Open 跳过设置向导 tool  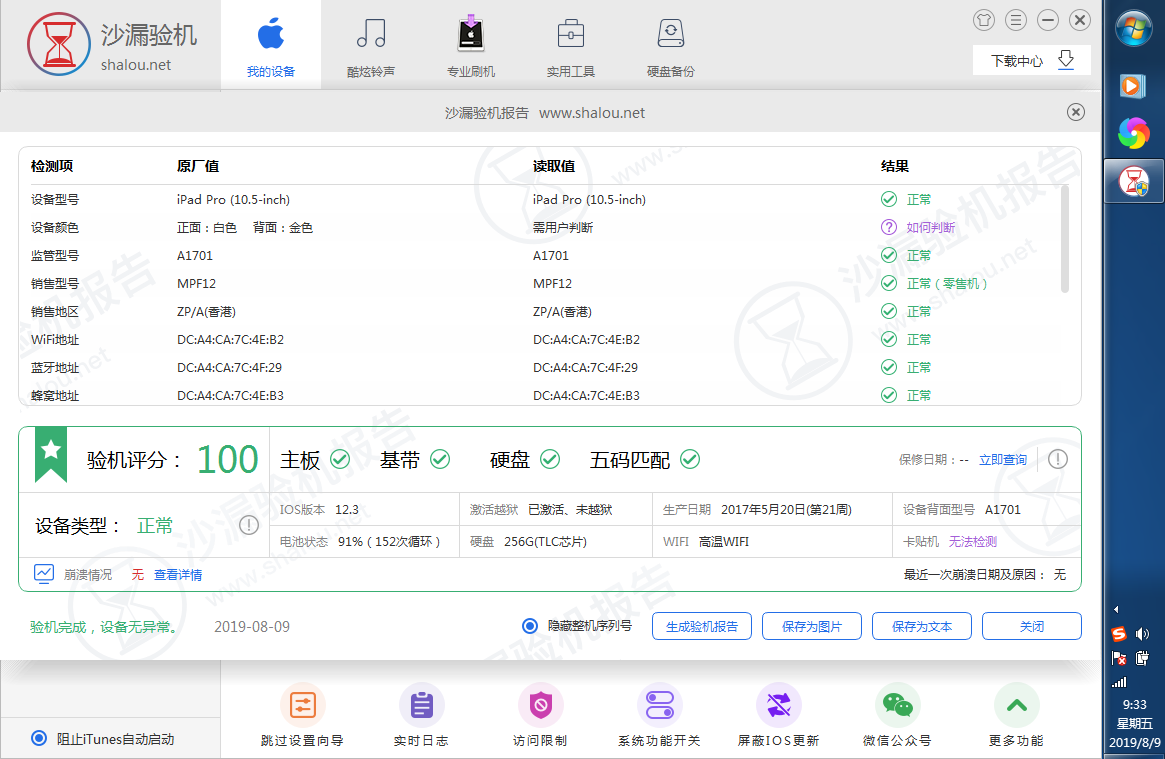pos(302,714)
